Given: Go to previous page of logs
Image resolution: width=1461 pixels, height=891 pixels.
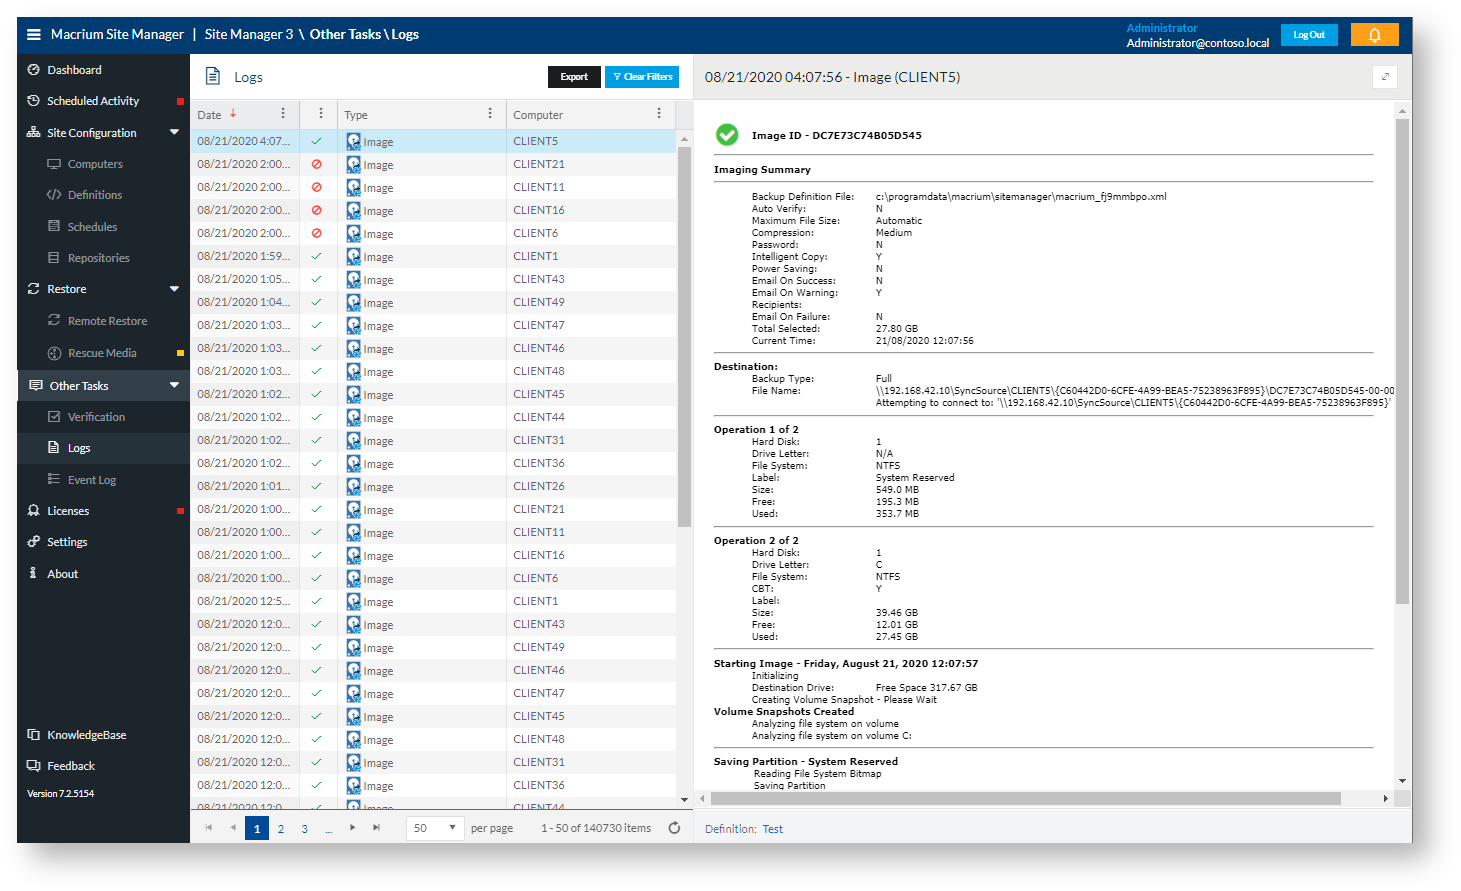Looking at the screenshot, I should tap(233, 828).
